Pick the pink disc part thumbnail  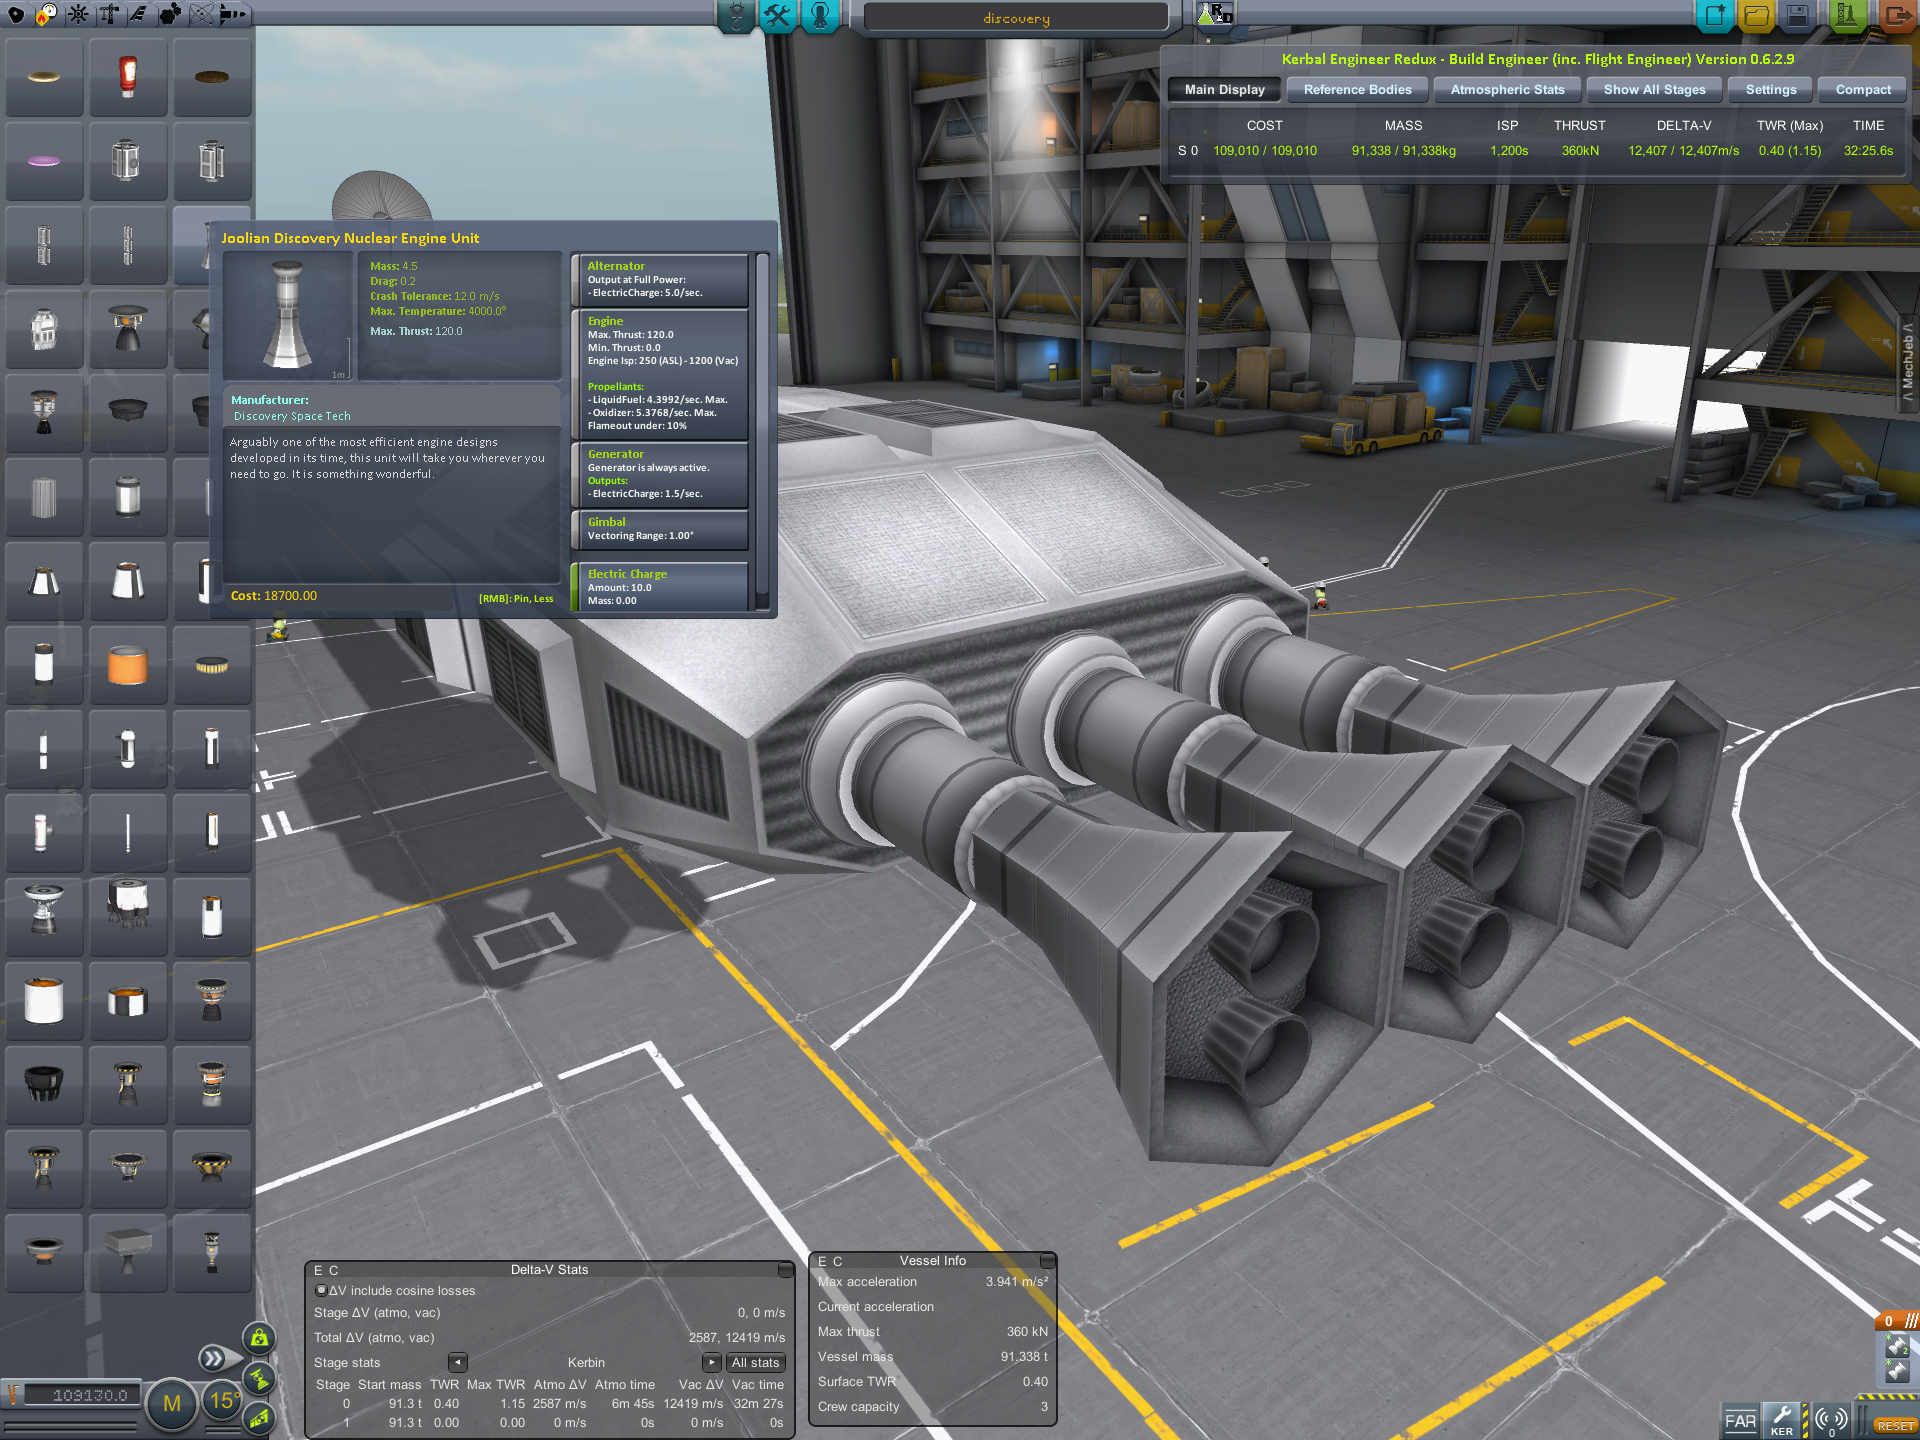[44, 161]
